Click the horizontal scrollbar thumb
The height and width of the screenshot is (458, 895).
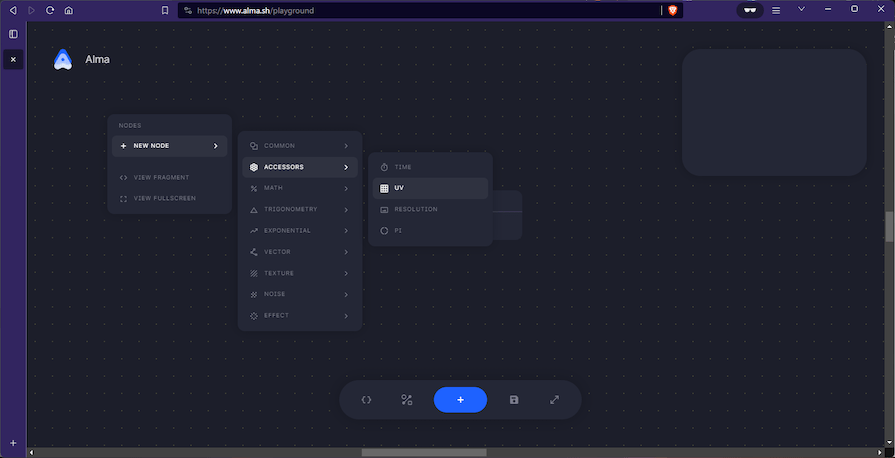pyautogui.click(x=423, y=452)
